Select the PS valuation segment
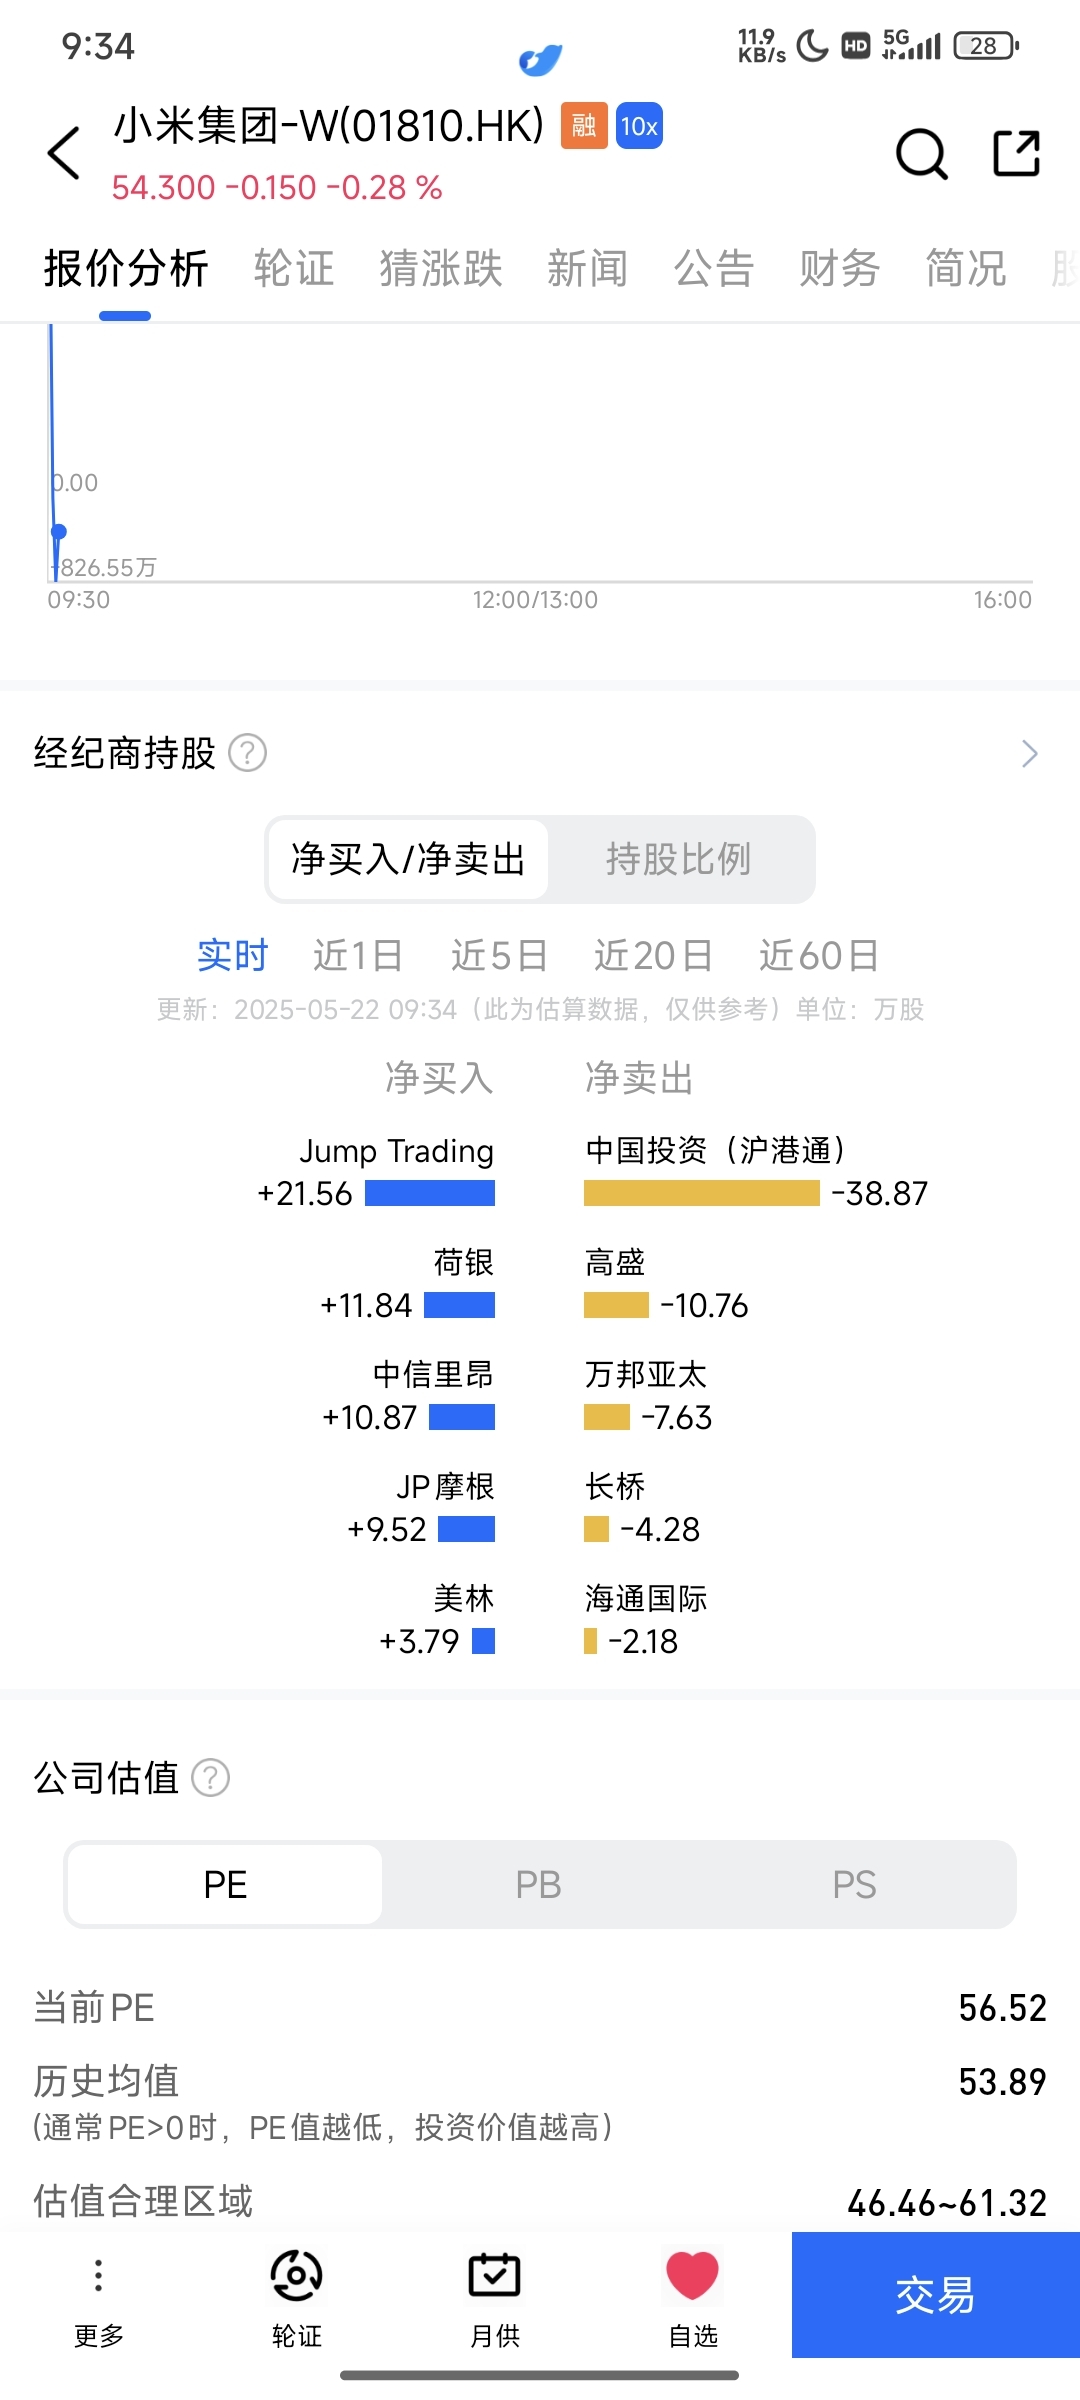This screenshot has height=2400, width=1080. pos(855,1885)
